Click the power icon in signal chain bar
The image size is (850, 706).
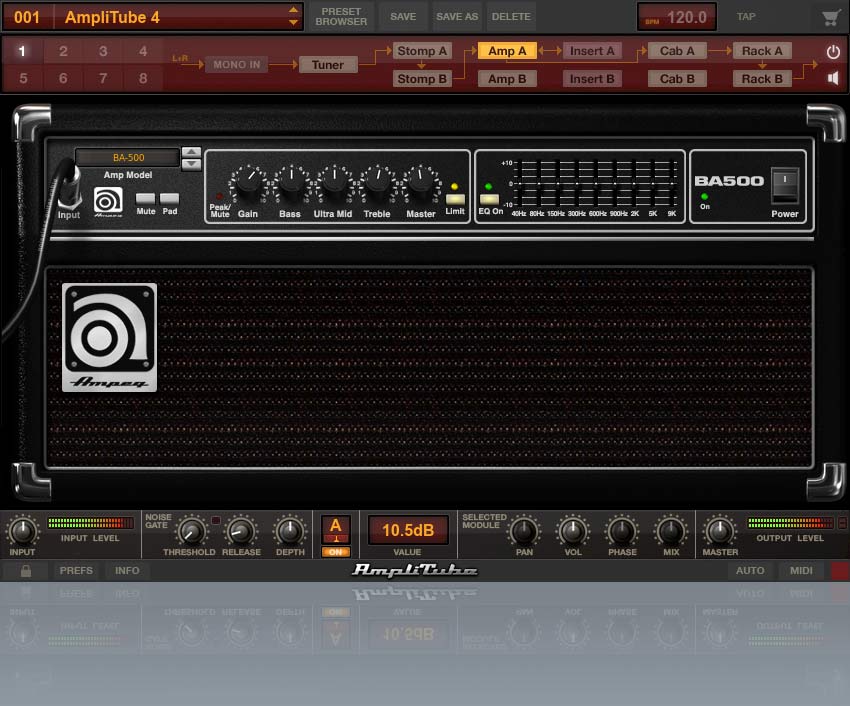pyautogui.click(x=833, y=52)
